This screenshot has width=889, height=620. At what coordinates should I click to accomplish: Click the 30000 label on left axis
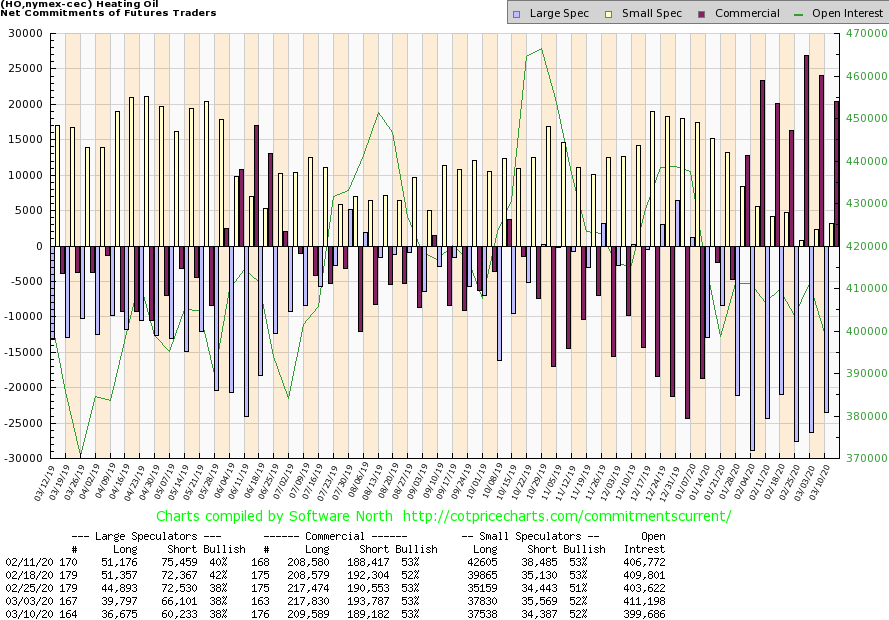(x=22, y=33)
